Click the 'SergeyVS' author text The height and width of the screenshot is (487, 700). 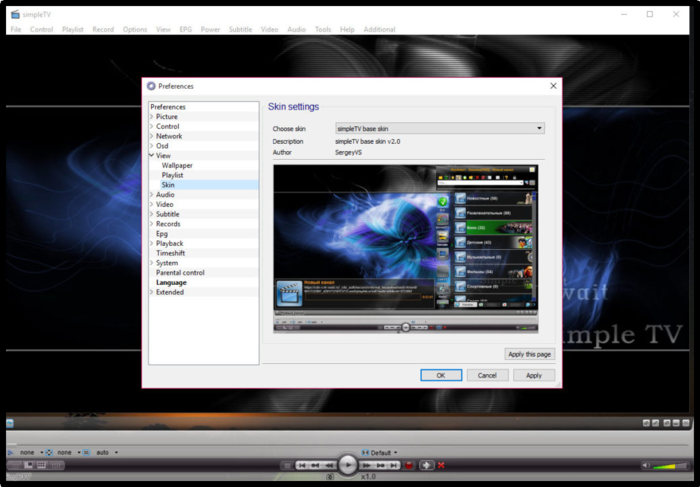[x=349, y=152]
